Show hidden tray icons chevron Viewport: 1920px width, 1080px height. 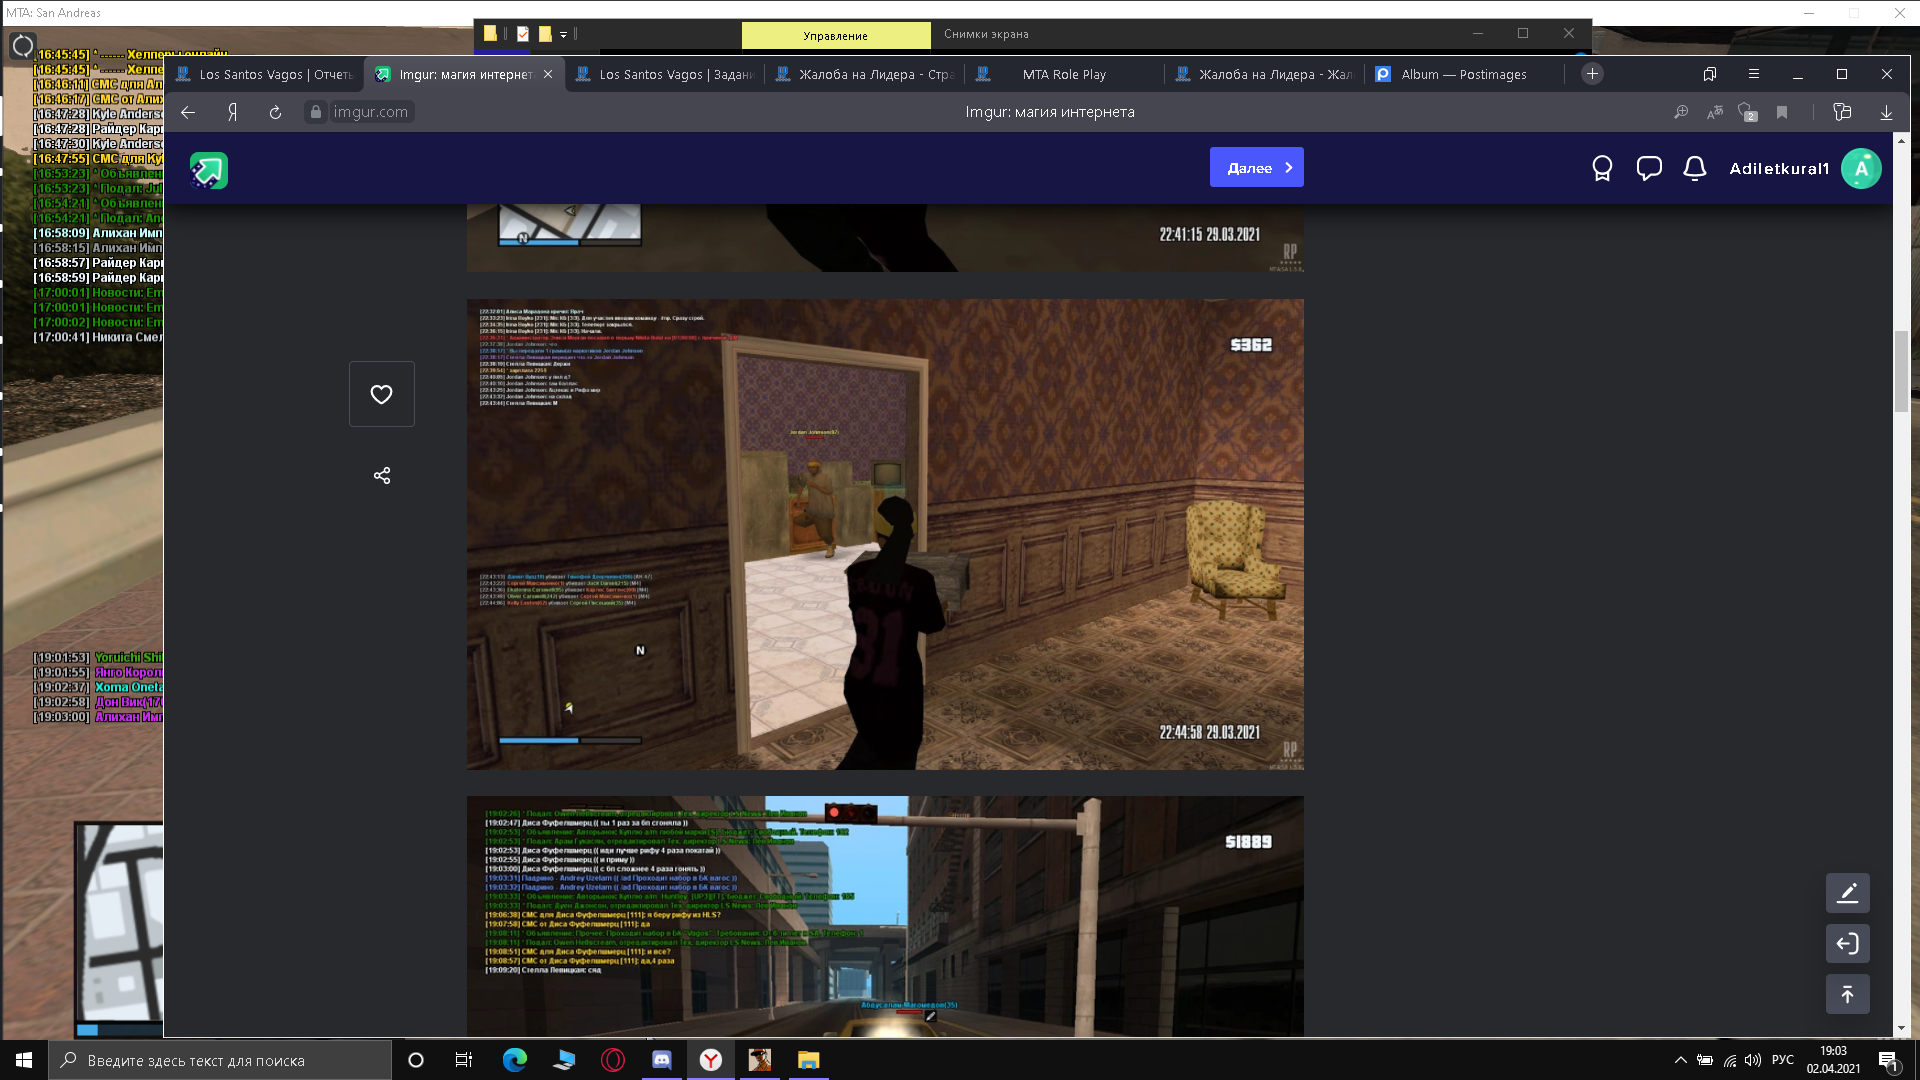(1681, 1060)
